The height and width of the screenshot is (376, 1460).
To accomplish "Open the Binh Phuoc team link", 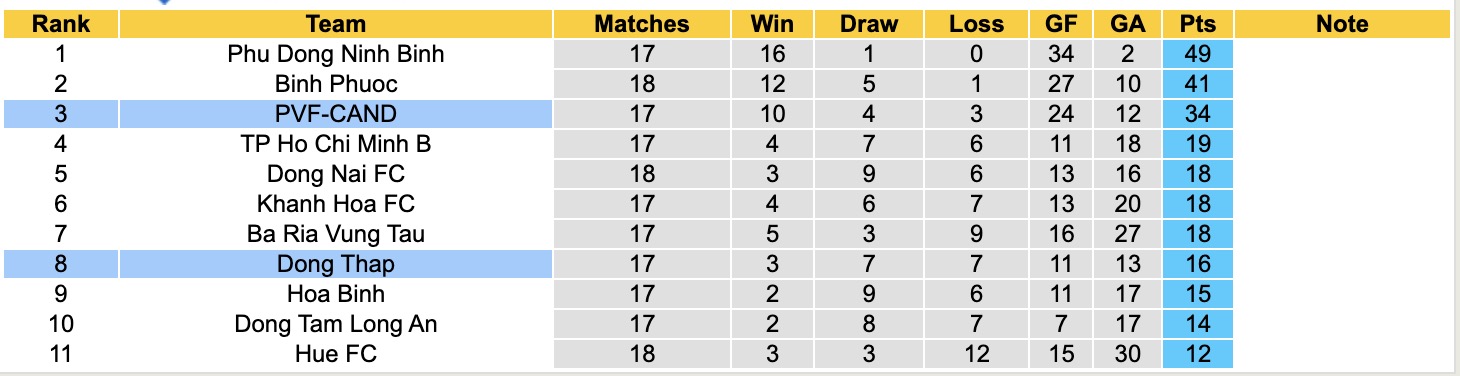I will [x=336, y=84].
